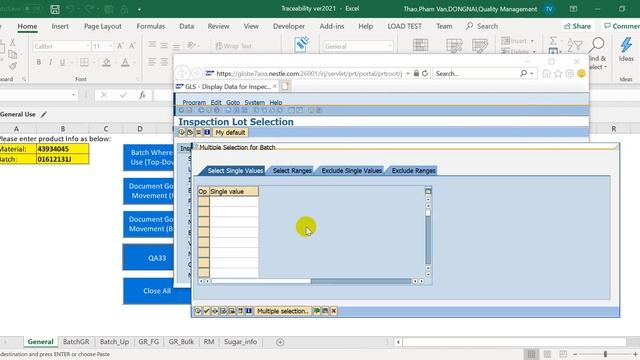Click the Execute clock icon under Inspection Lot Selection
Viewport: 640px width, 360px height.
tap(182, 132)
